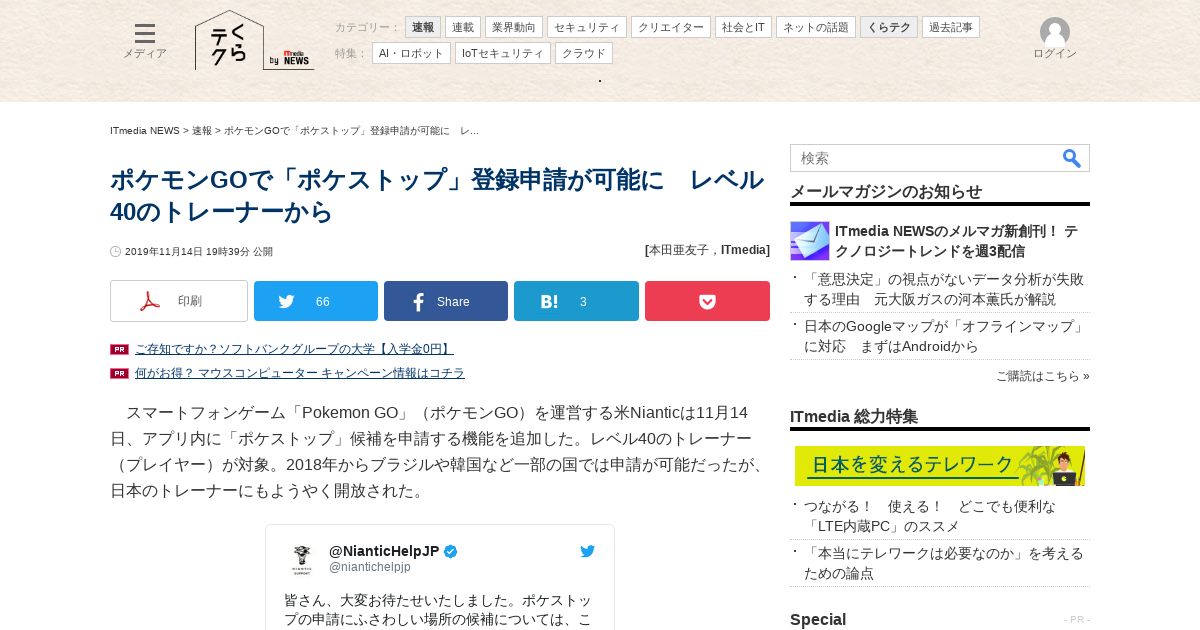Viewport: 1200px width, 630px height.
Task: Open the メルマガ新創刊 headline link
Action: click(x=957, y=241)
